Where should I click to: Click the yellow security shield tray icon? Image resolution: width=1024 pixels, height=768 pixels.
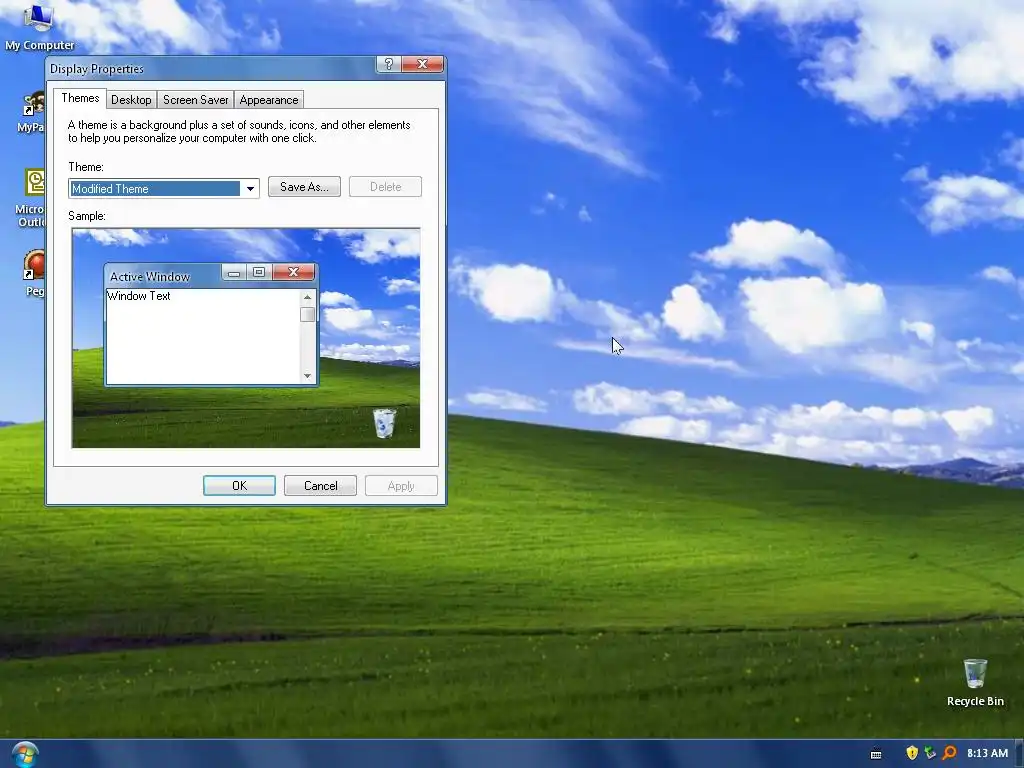point(912,753)
